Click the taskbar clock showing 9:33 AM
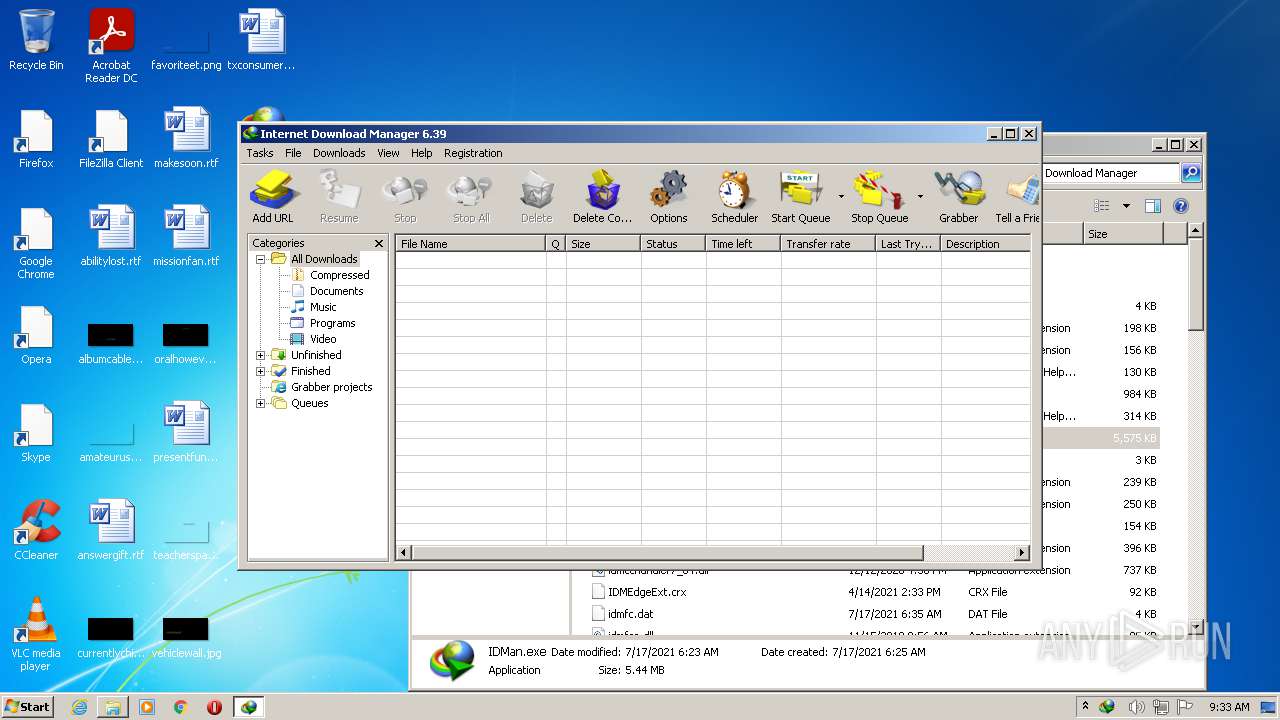Screen dimensions: 1280x720 coord(1229,707)
